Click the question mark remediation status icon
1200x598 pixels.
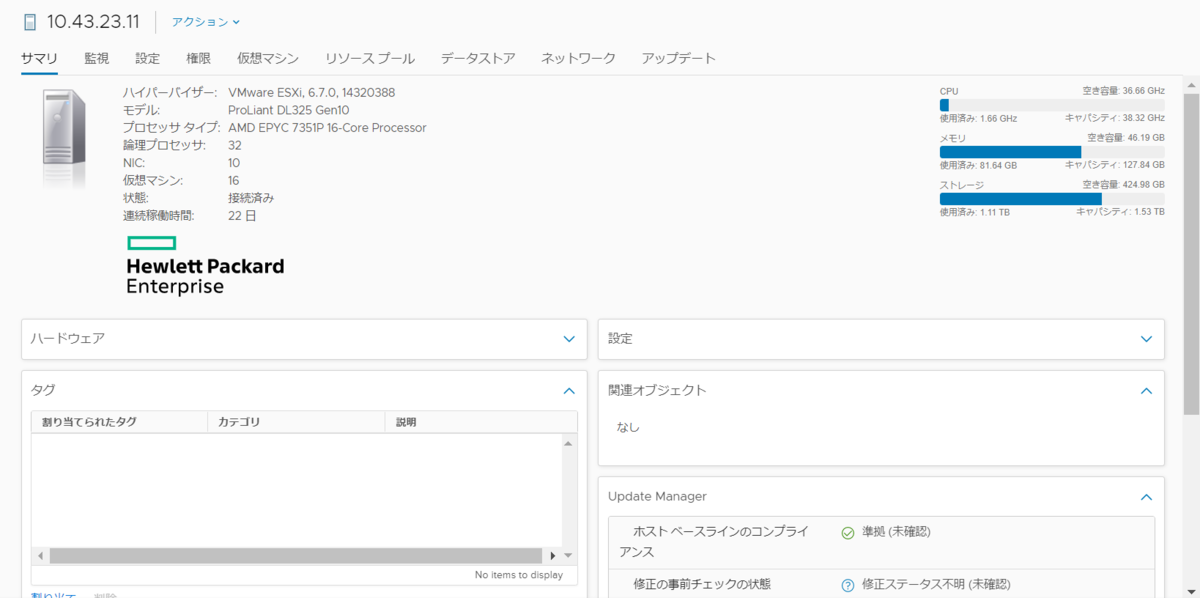[847, 585]
